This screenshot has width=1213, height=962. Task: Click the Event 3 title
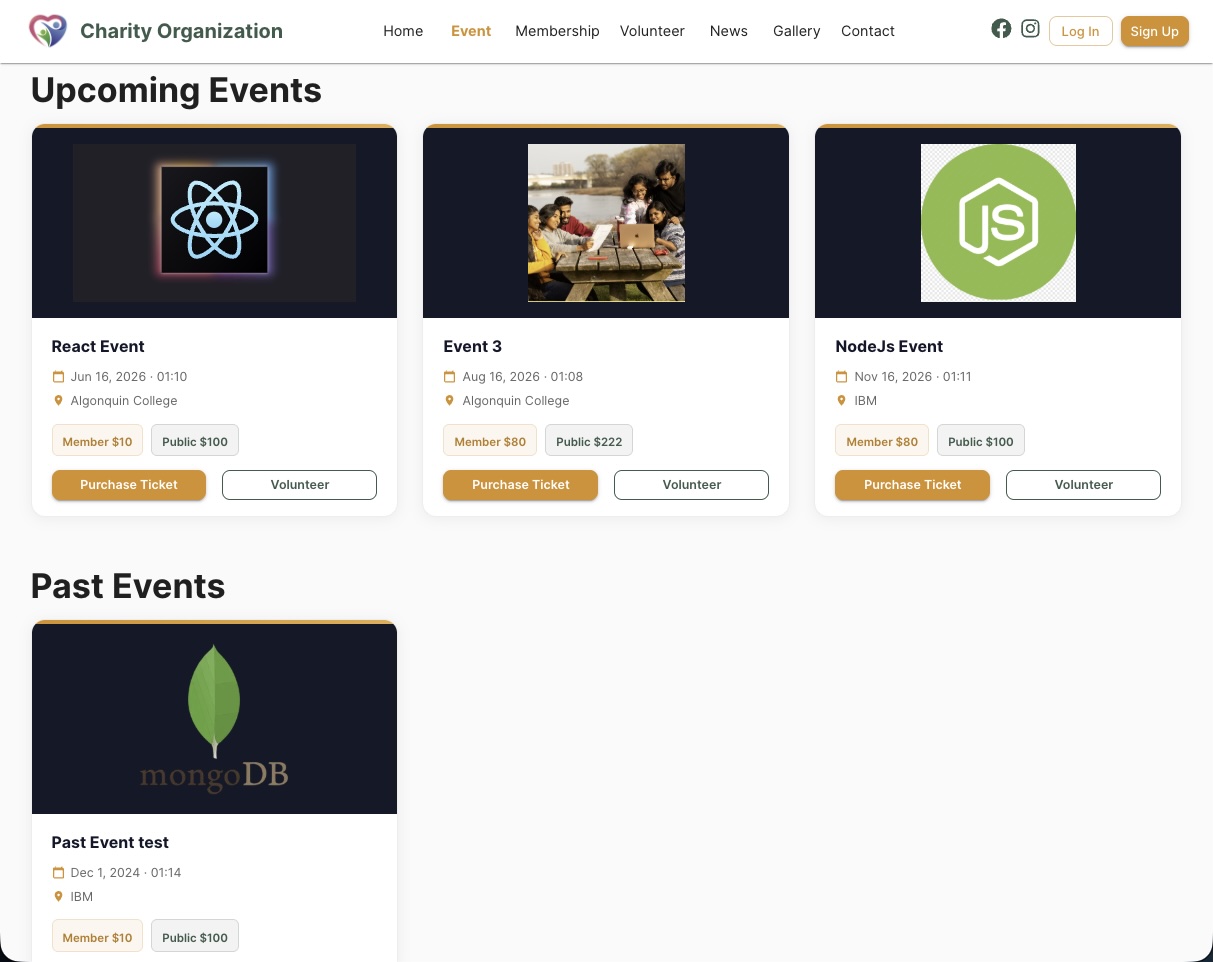click(x=472, y=346)
